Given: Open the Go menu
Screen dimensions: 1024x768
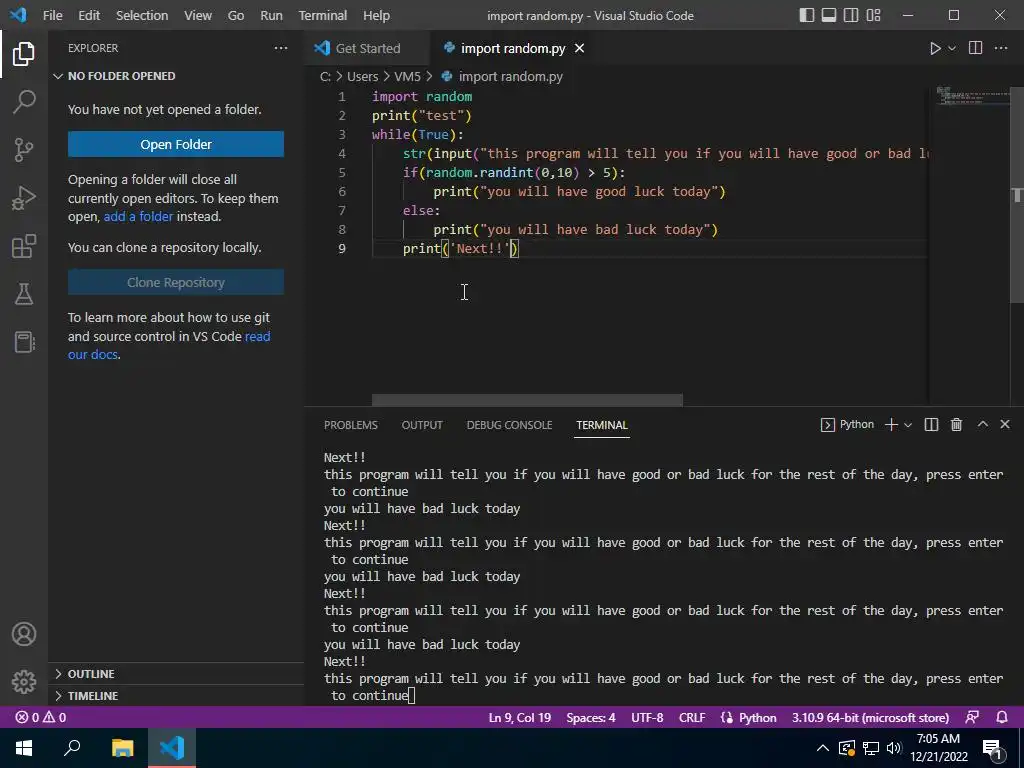Looking at the screenshot, I should [236, 15].
